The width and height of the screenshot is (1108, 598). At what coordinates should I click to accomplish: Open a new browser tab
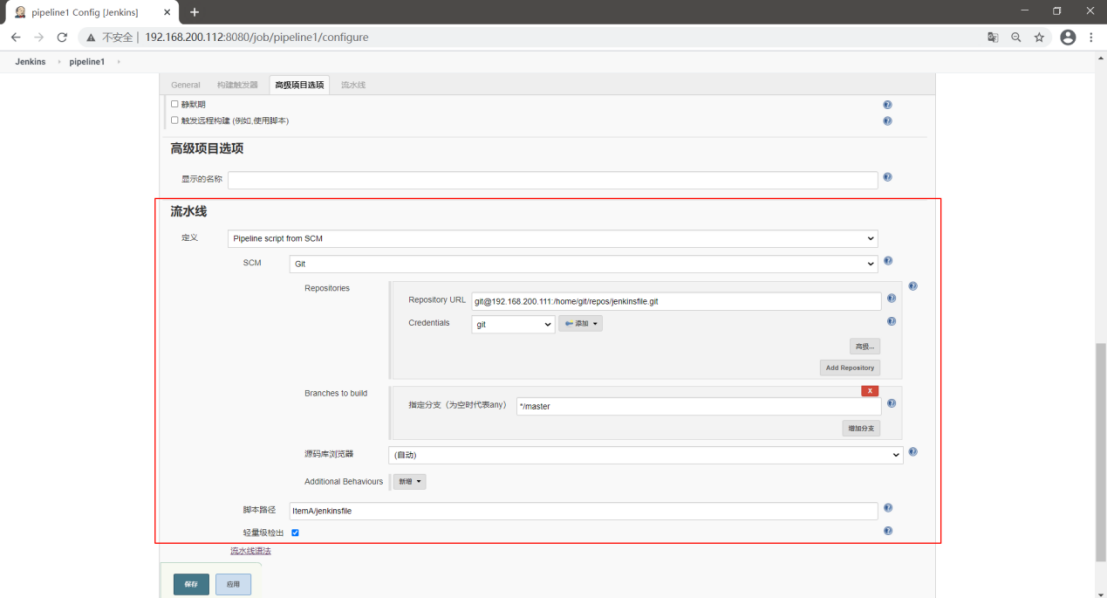[194, 12]
